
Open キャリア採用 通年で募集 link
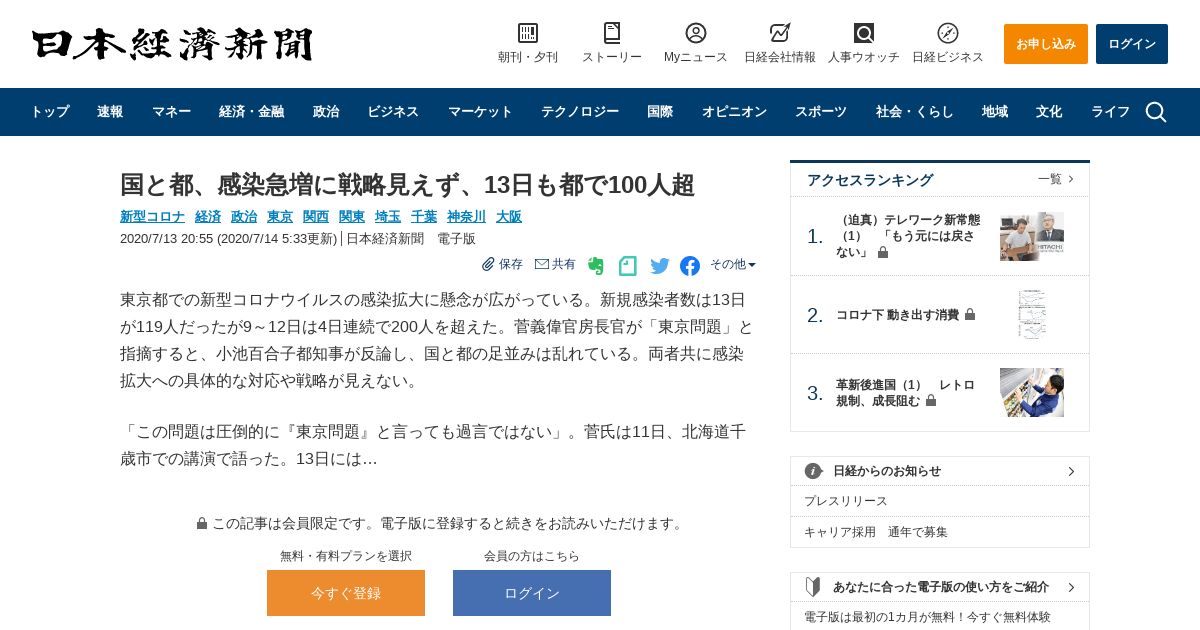(x=876, y=532)
